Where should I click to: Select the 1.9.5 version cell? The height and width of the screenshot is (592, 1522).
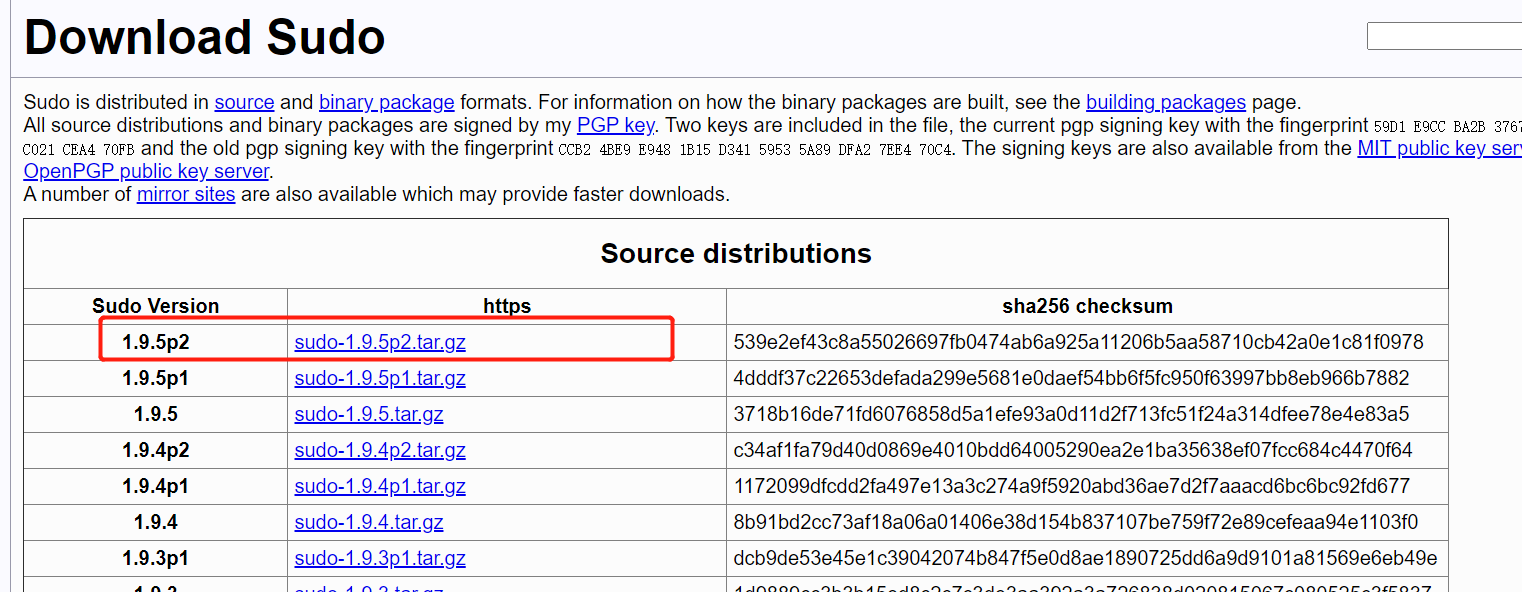156,415
